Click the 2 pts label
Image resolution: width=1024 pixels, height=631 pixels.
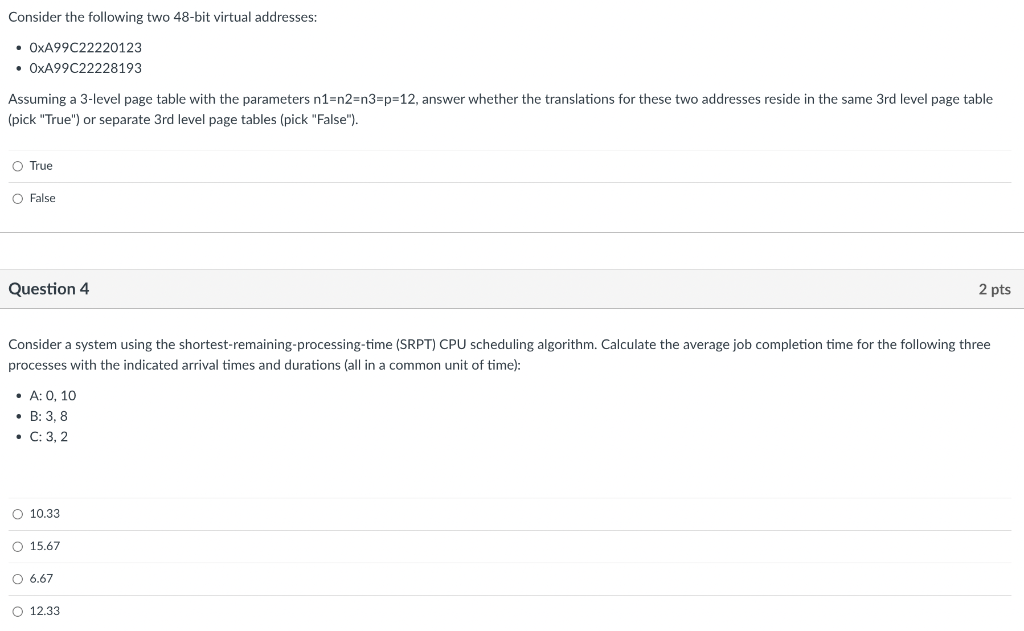tap(994, 289)
